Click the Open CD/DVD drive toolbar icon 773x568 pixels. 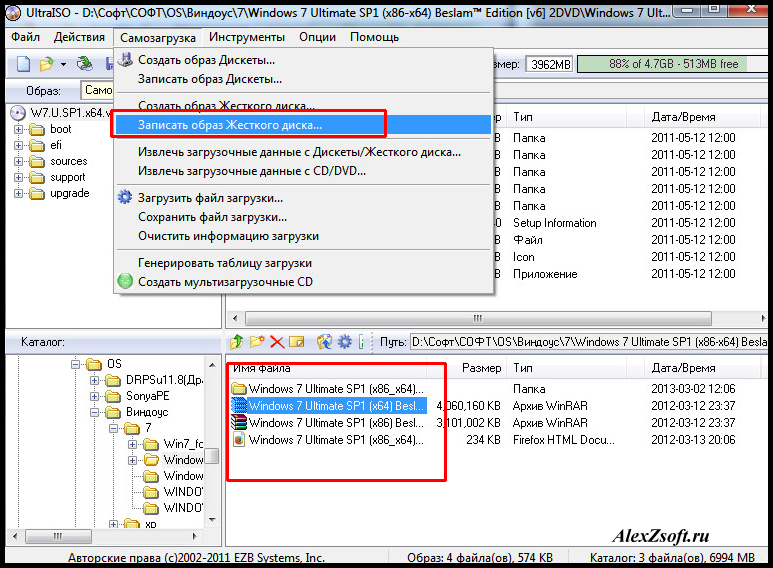click(x=85, y=64)
